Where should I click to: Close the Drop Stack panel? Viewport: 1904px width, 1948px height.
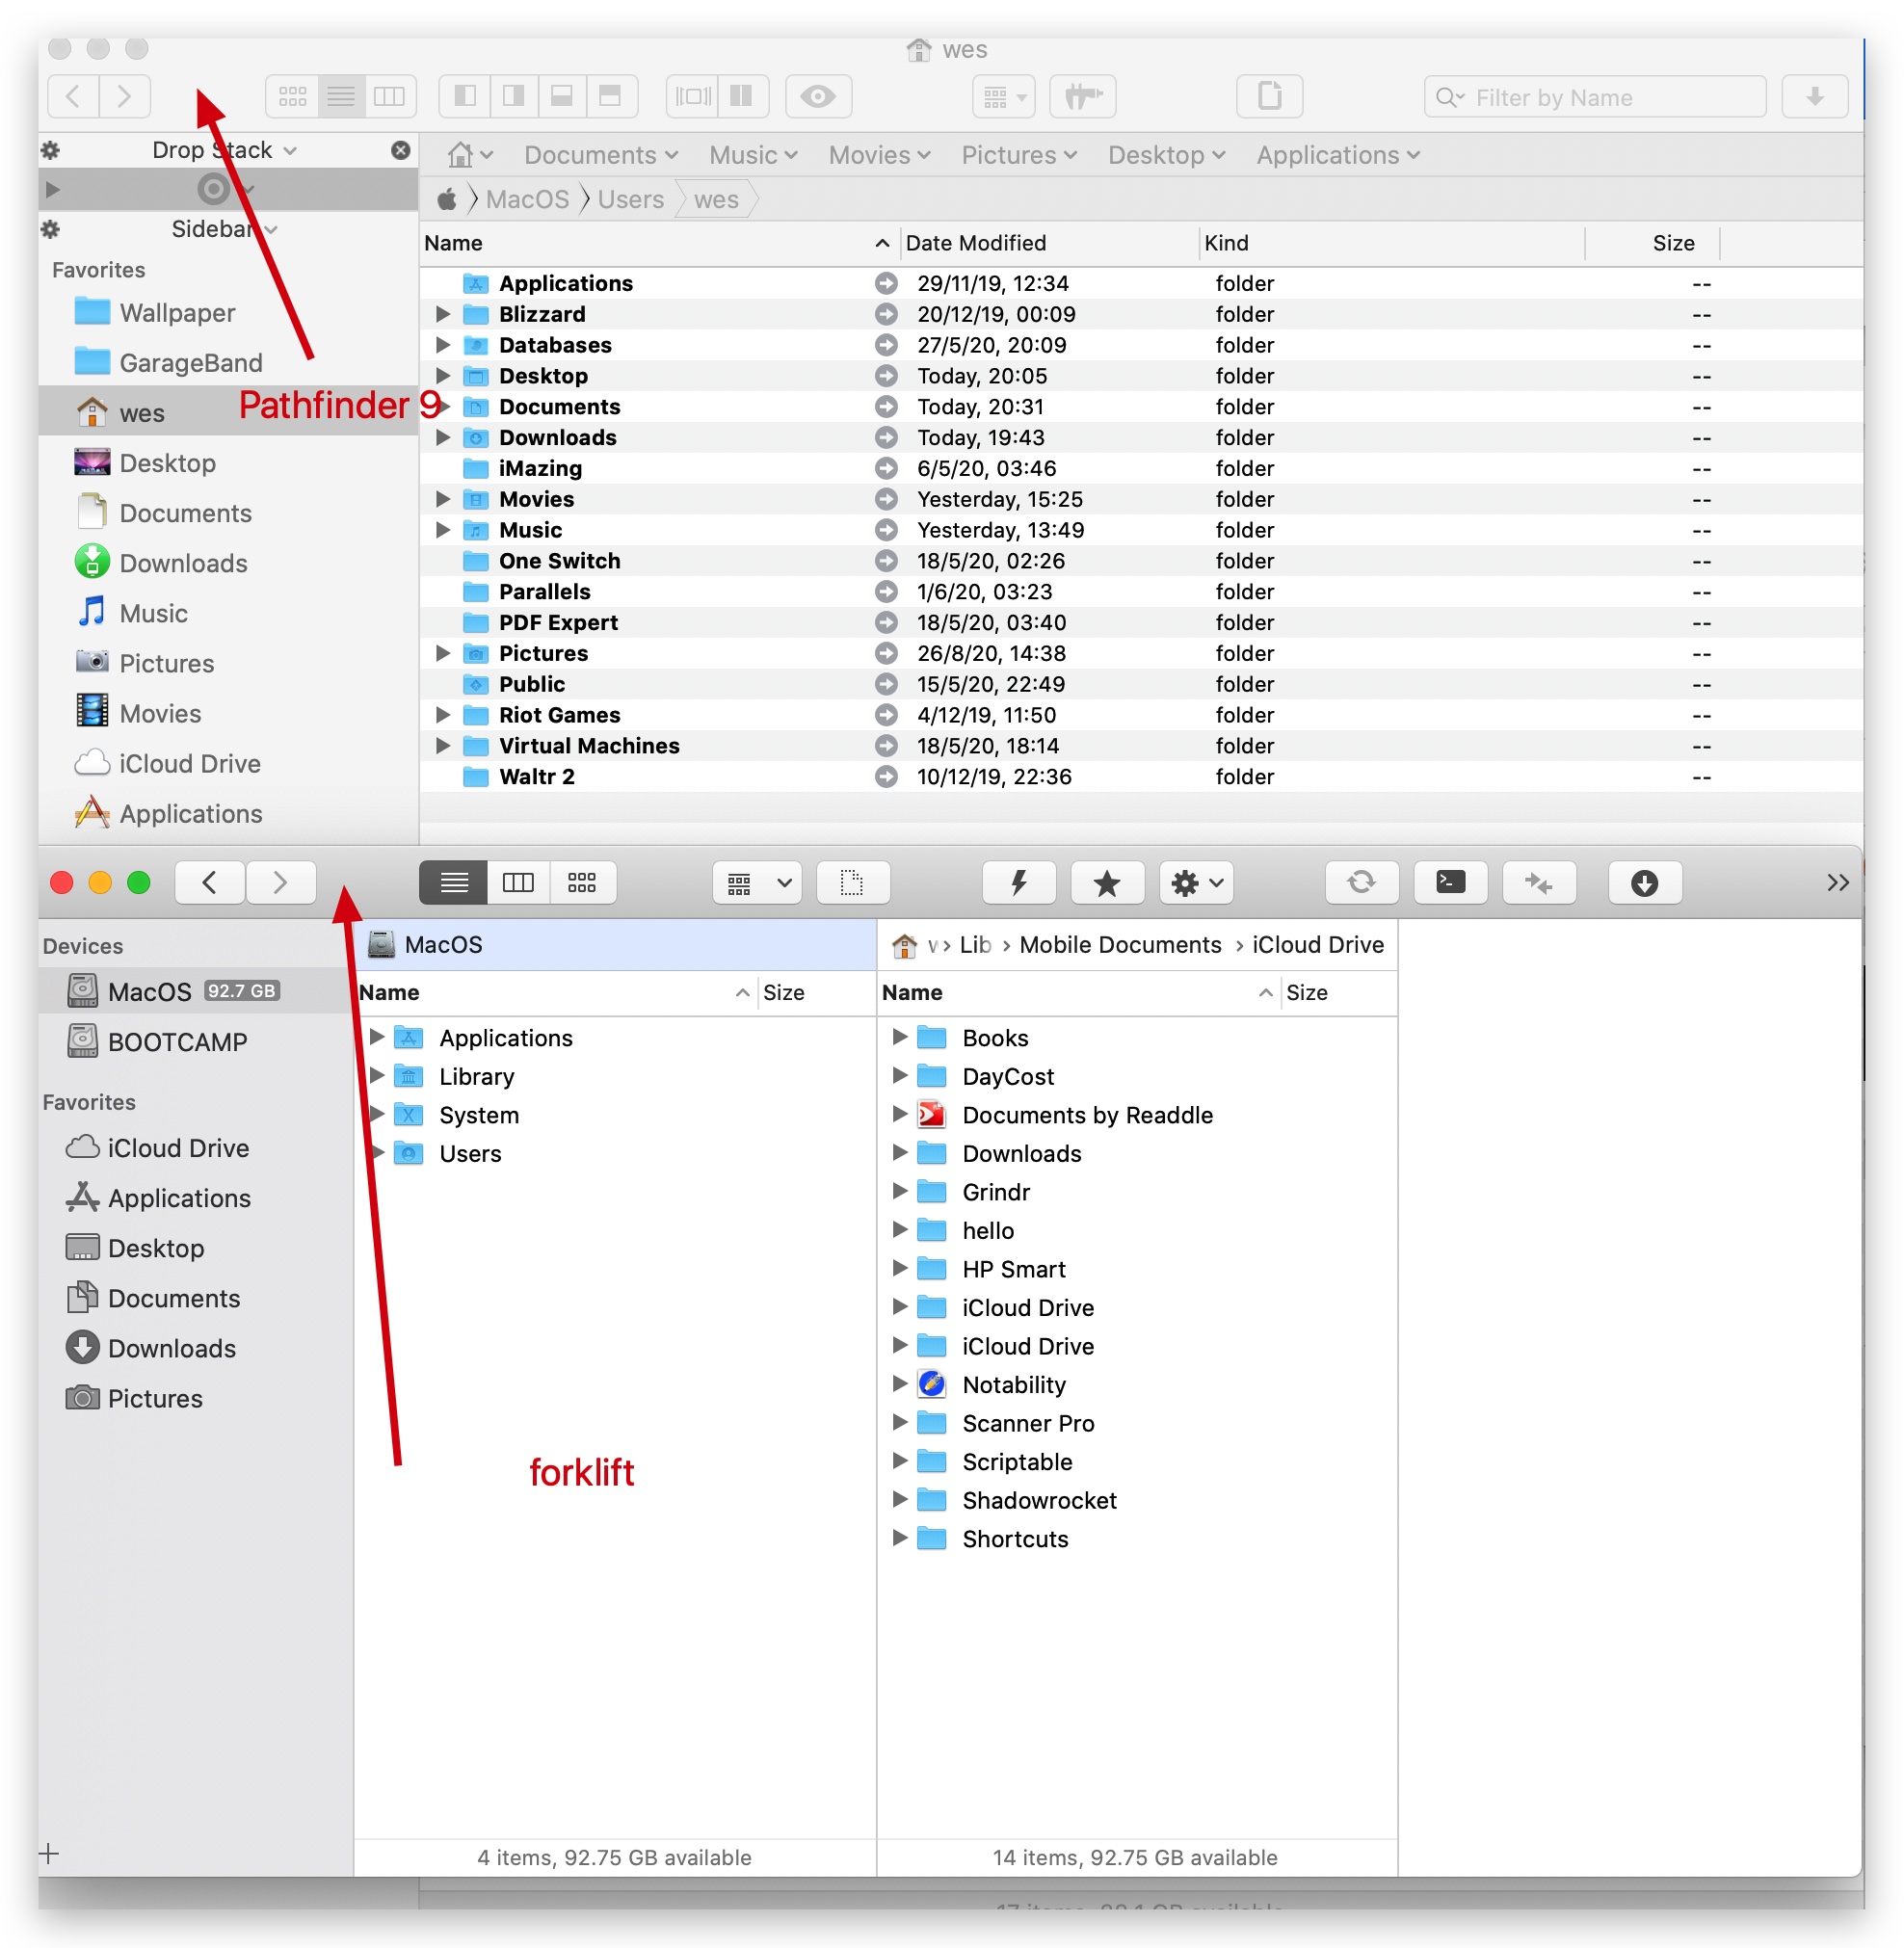(400, 150)
